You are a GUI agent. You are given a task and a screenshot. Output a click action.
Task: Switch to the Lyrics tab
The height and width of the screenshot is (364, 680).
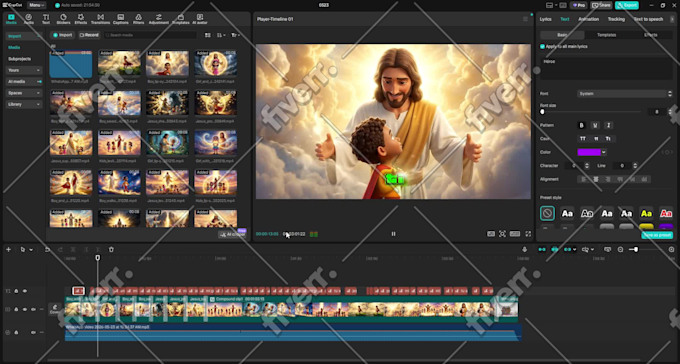click(546, 19)
